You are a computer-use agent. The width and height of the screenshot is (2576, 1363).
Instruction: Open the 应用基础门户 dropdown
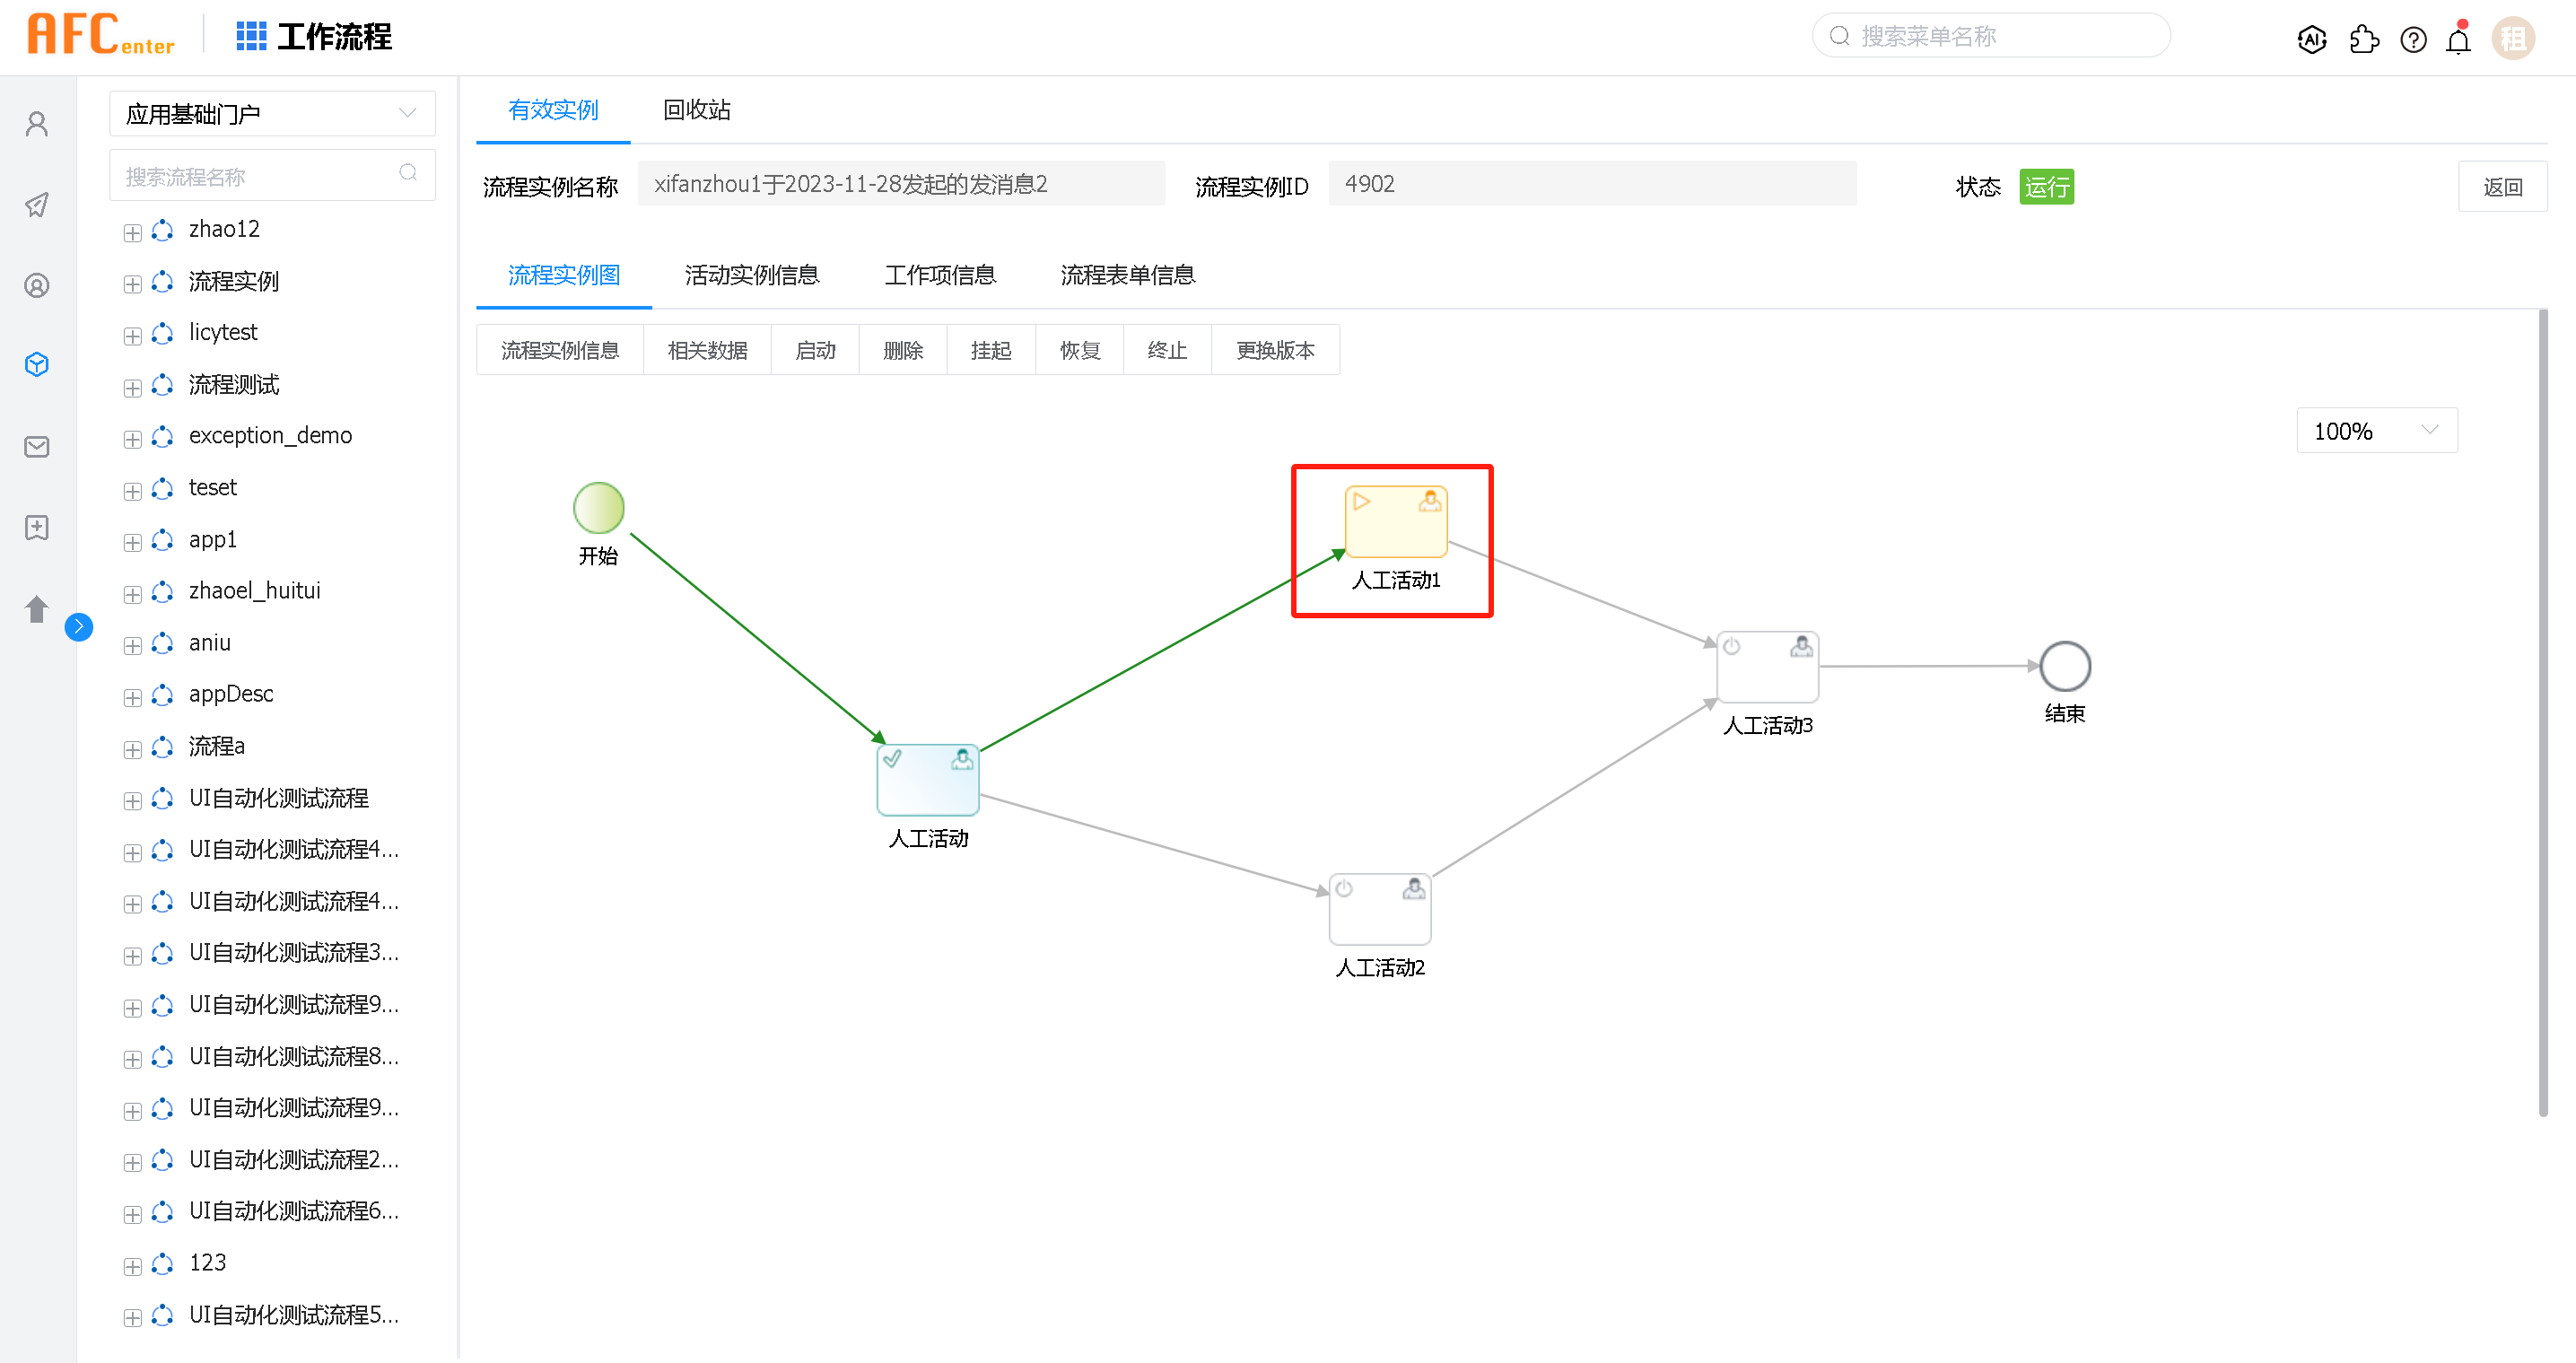(271, 114)
